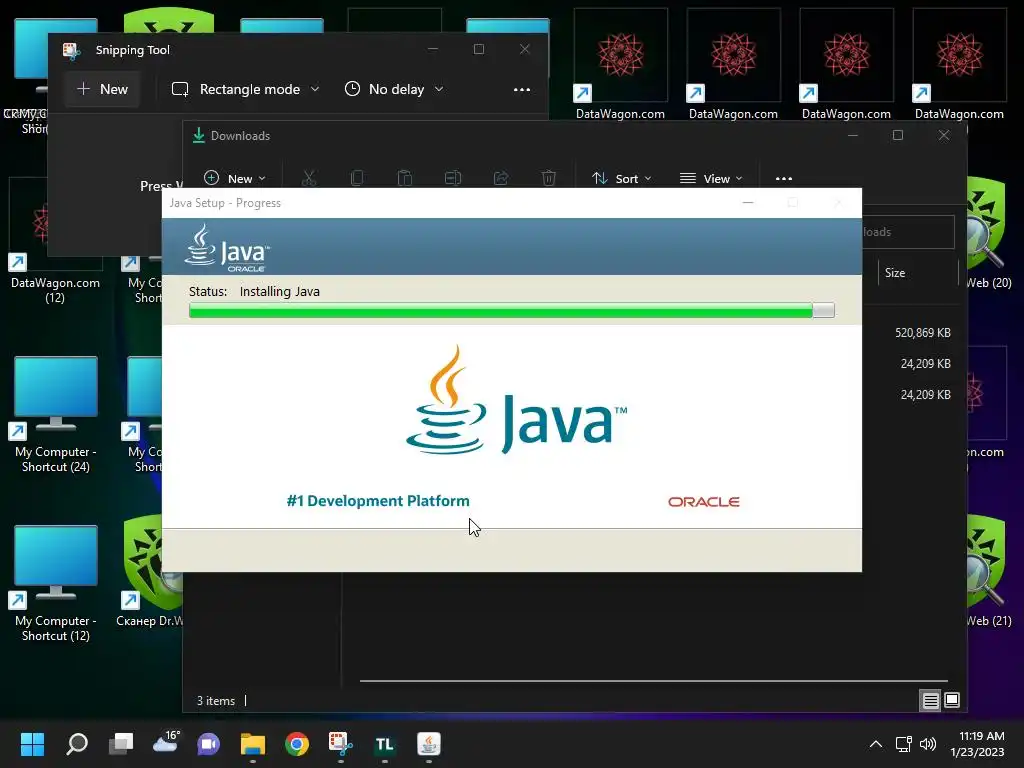Open the View dropdown in Downloads
The height and width of the screenshot is (768, 1024).
point(711,178)
